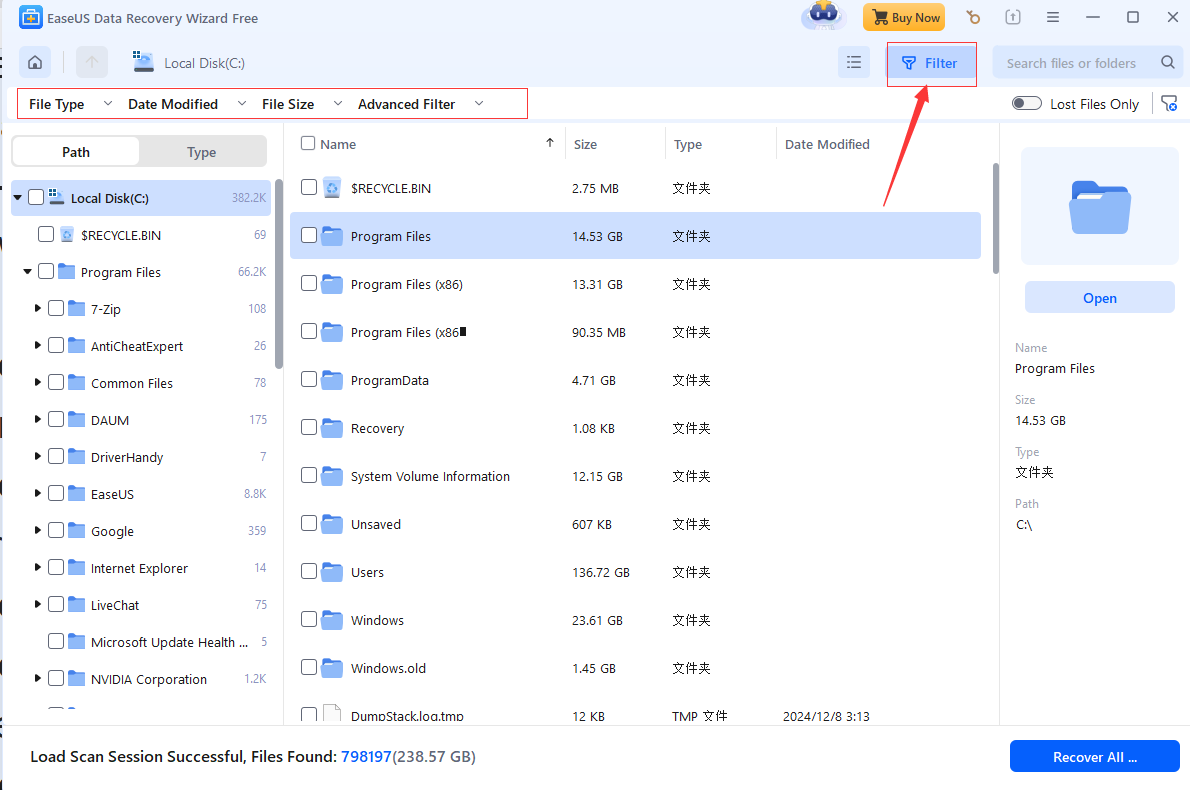1190x790 pixels.
Task: Click the Filter button
Action: [x=930, y=63]
